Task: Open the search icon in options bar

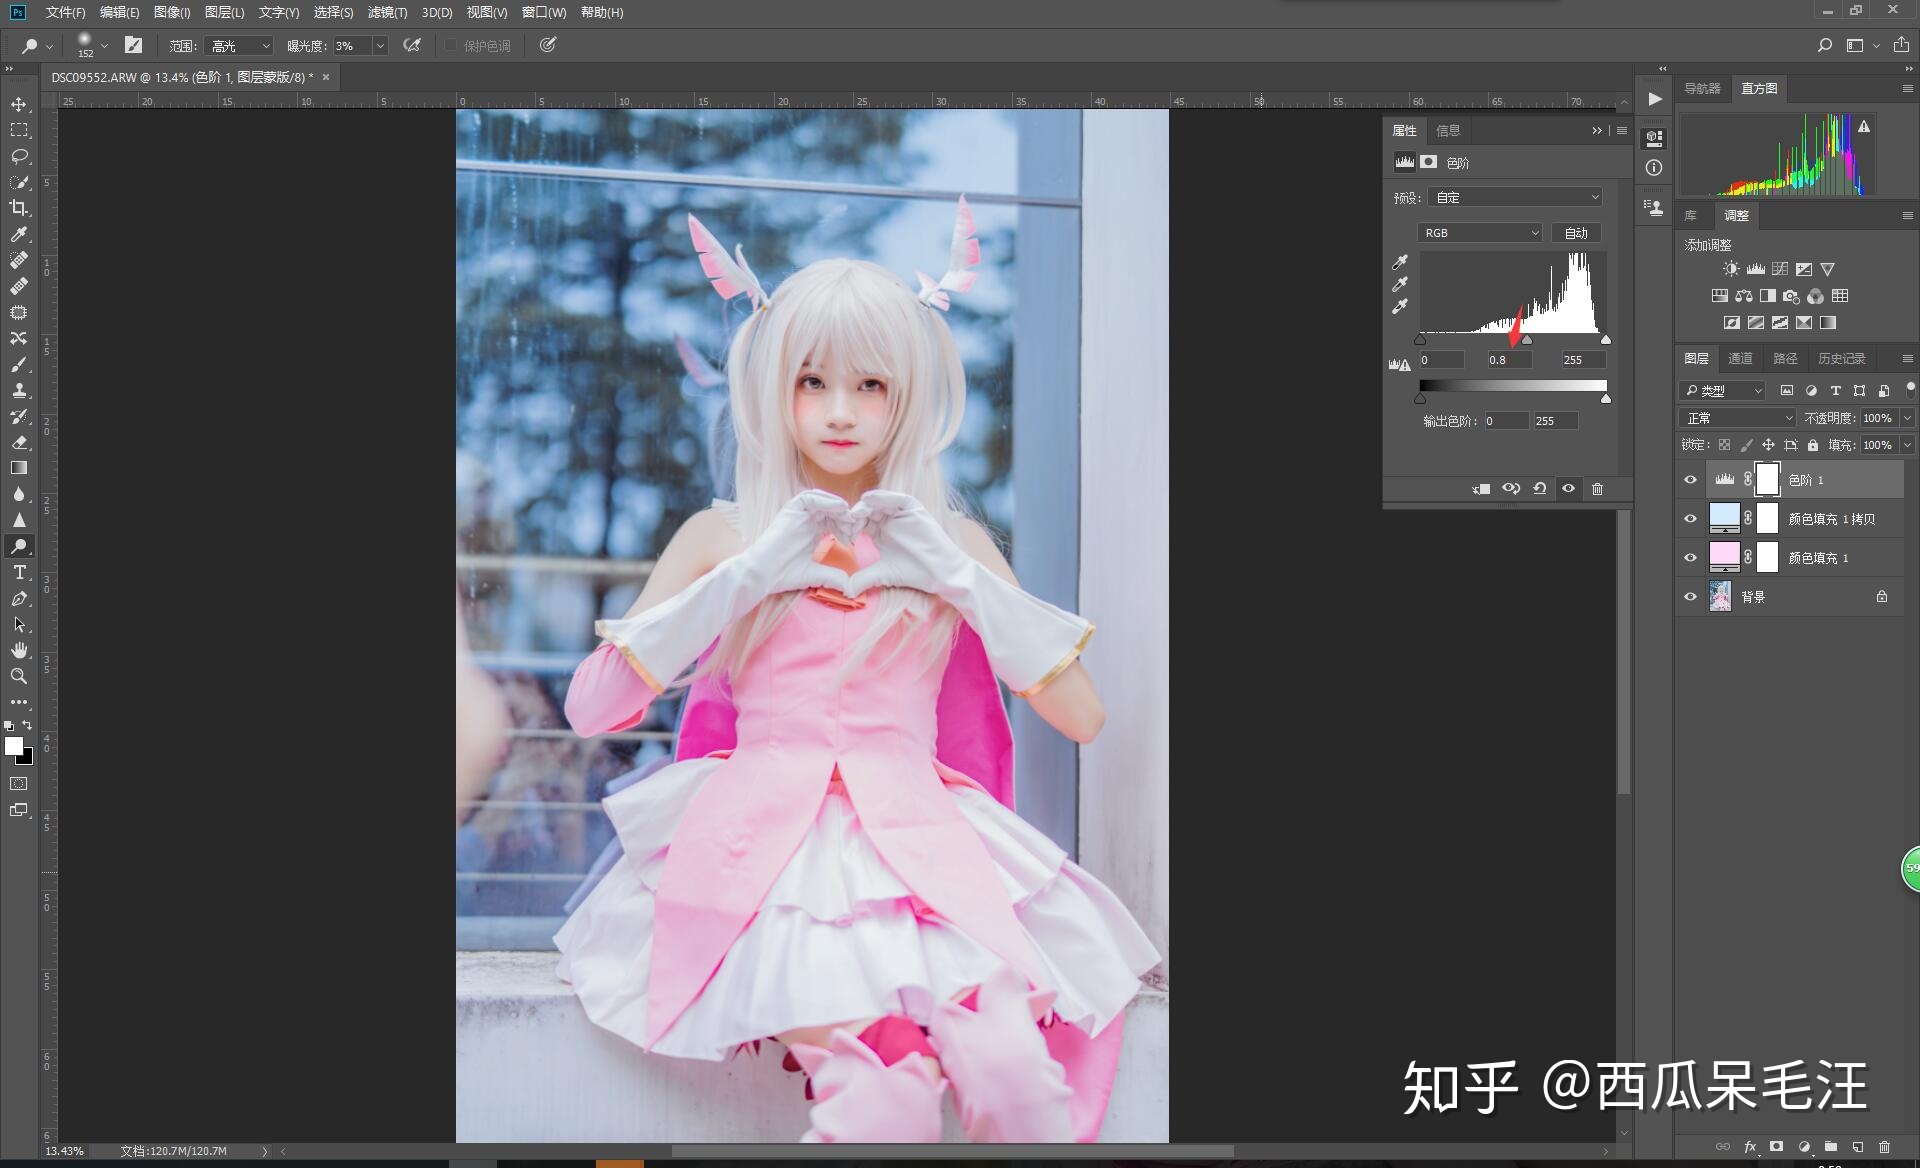Action: (x=1825, y=45)
